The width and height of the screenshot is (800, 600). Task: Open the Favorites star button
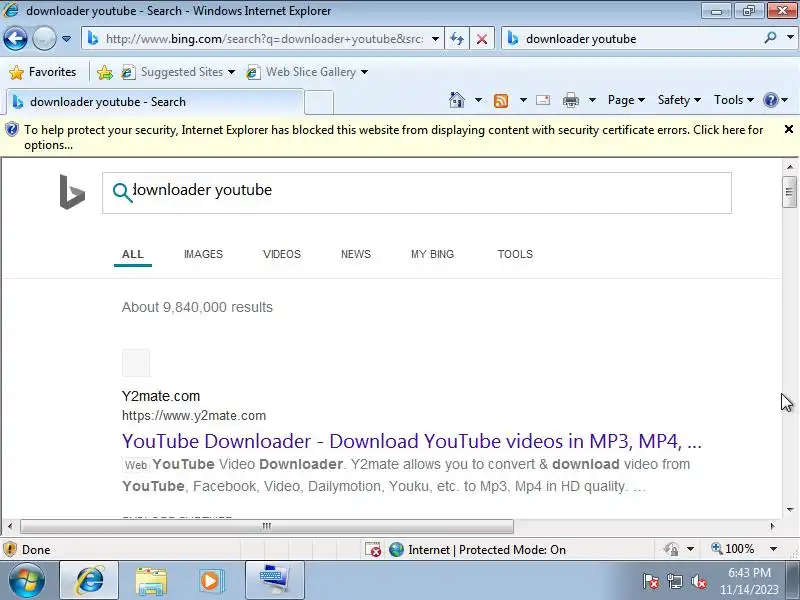click(43, 72)
